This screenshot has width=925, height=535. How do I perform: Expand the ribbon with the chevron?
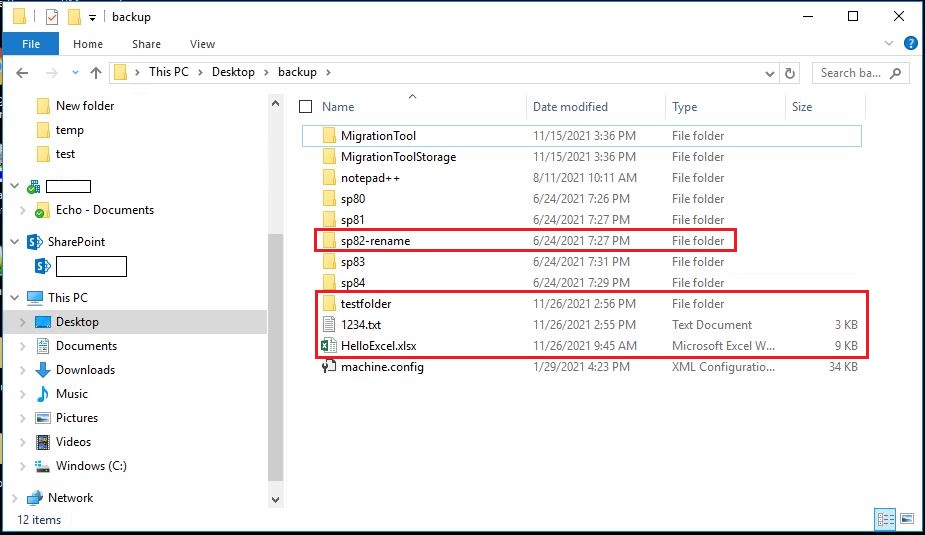pyautogui.click(x=889, y=44)
